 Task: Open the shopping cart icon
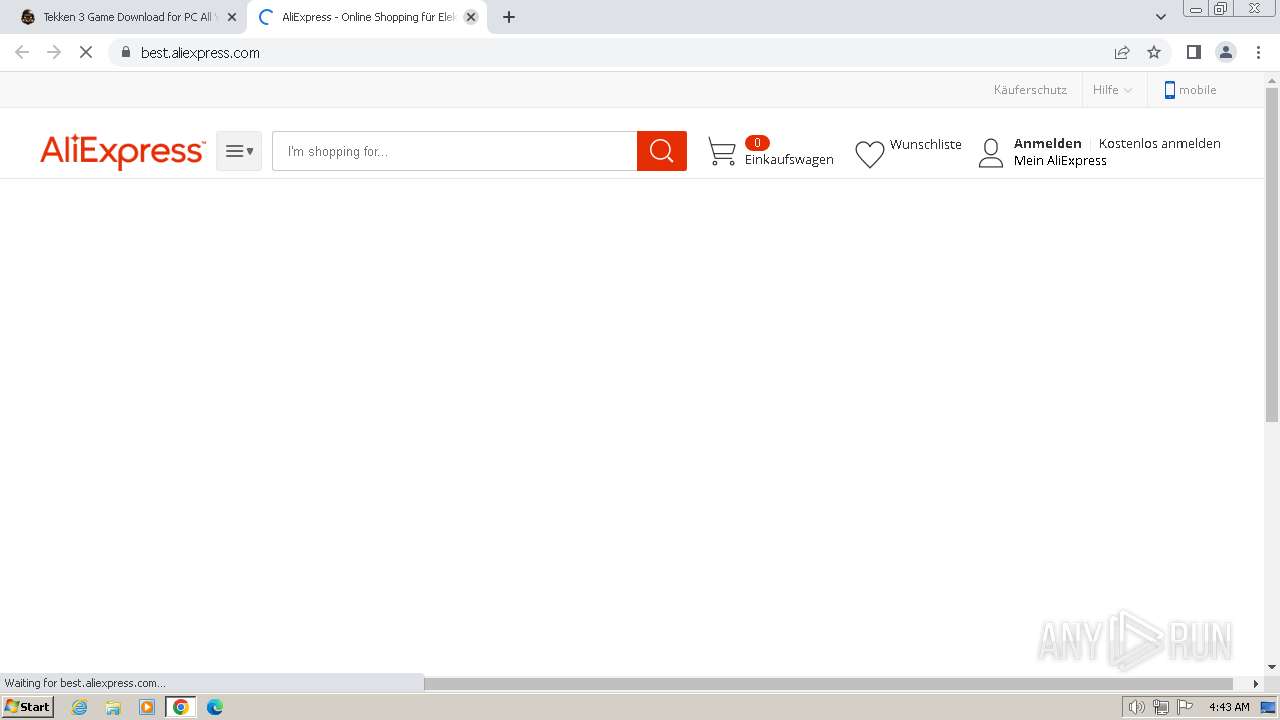coord(722,152)
